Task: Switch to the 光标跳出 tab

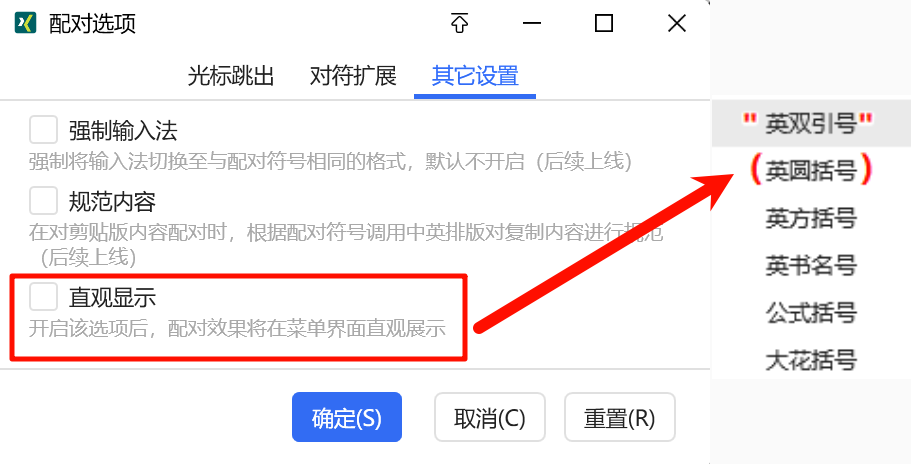Action: pyautogui.click(x=231, y=75)
